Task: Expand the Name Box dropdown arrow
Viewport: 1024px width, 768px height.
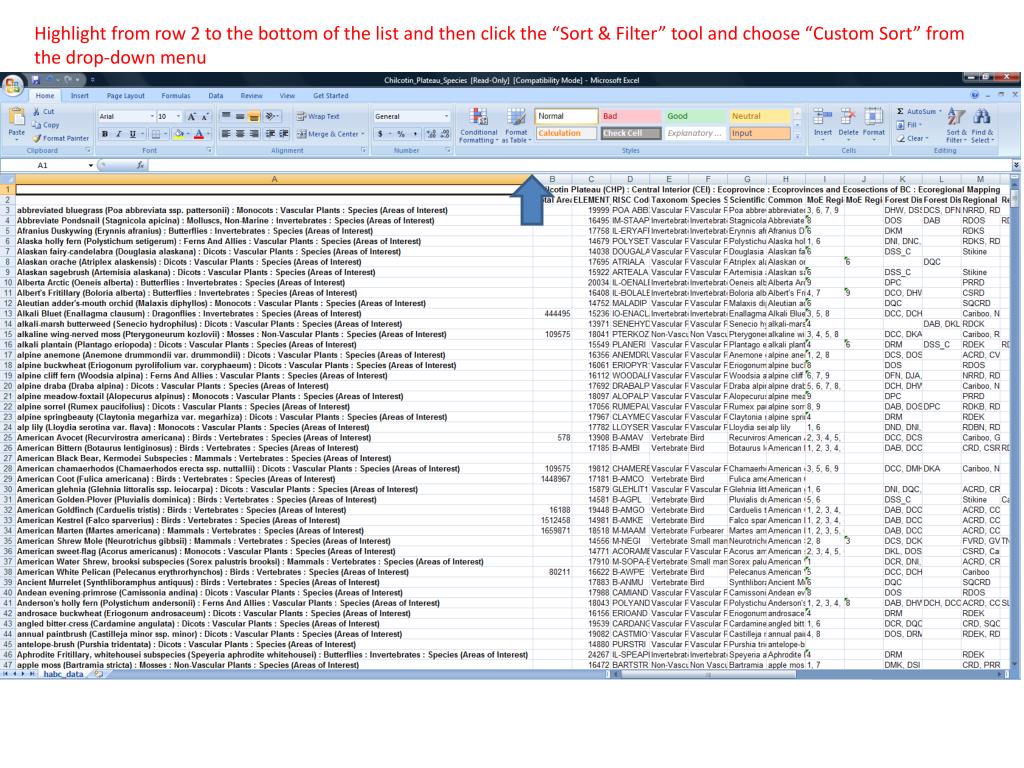Action: (x=91, y=166)
